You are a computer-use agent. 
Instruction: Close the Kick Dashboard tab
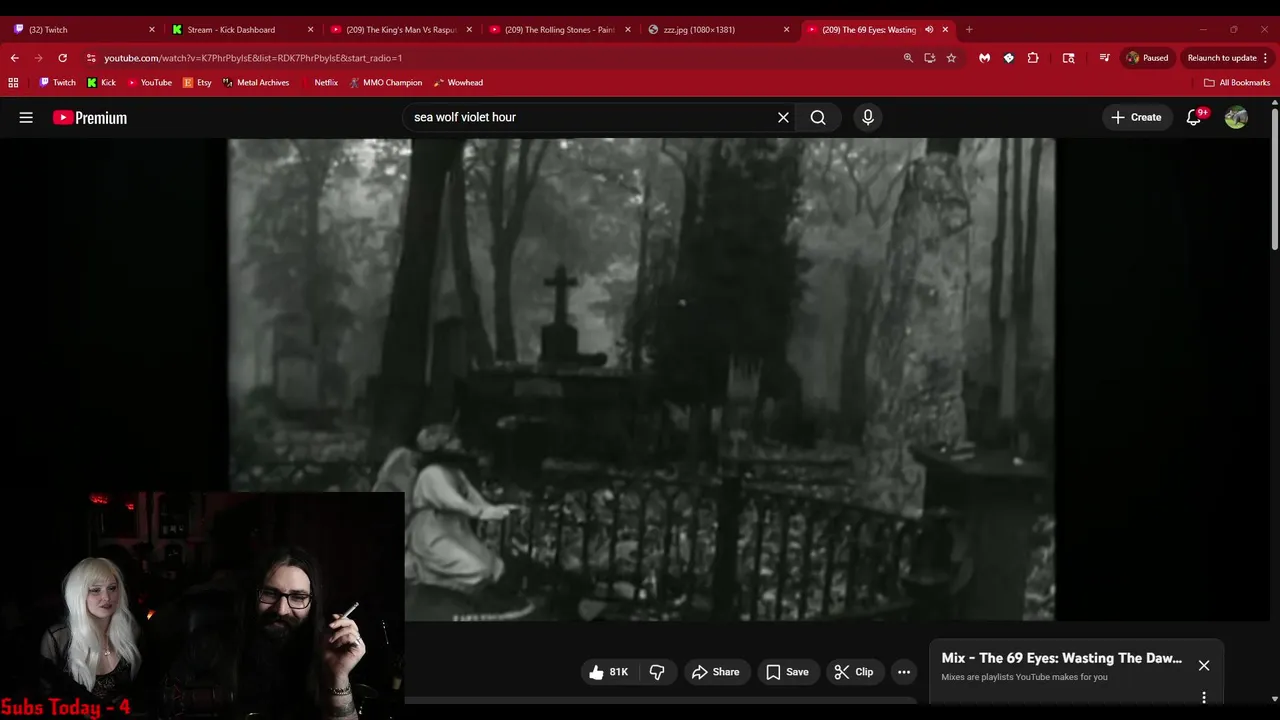[310, 30]
